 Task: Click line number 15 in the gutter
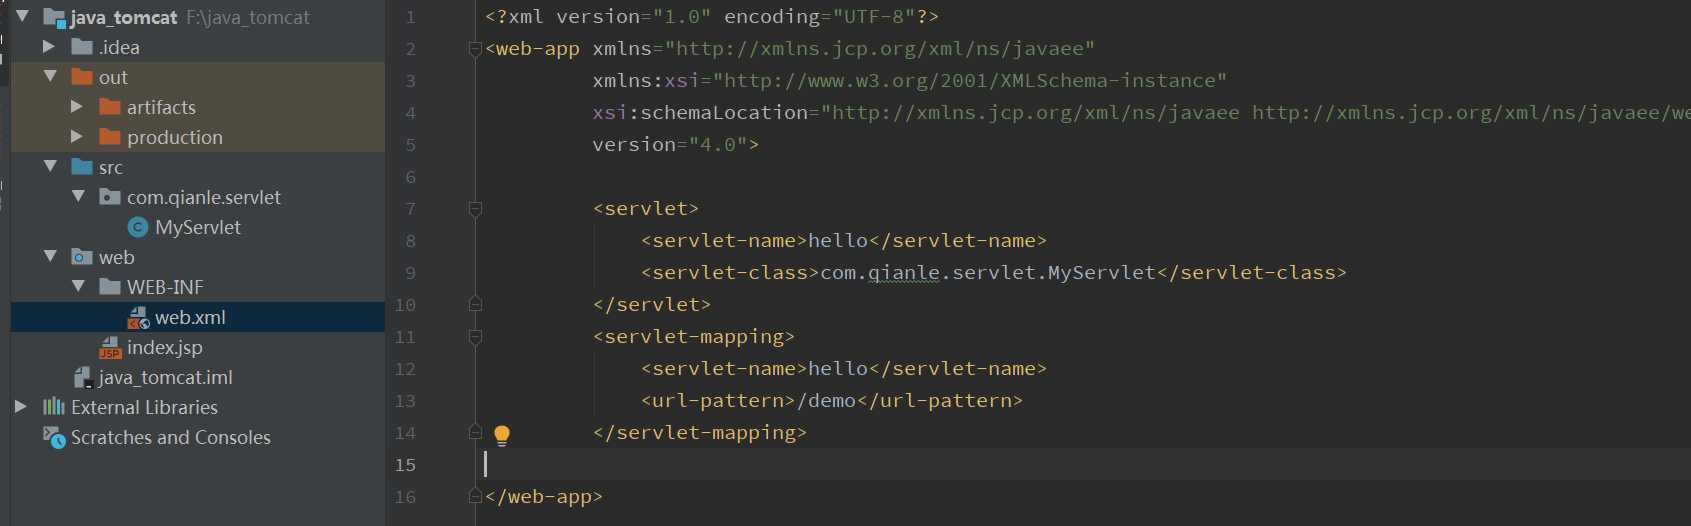pos(405,465)
